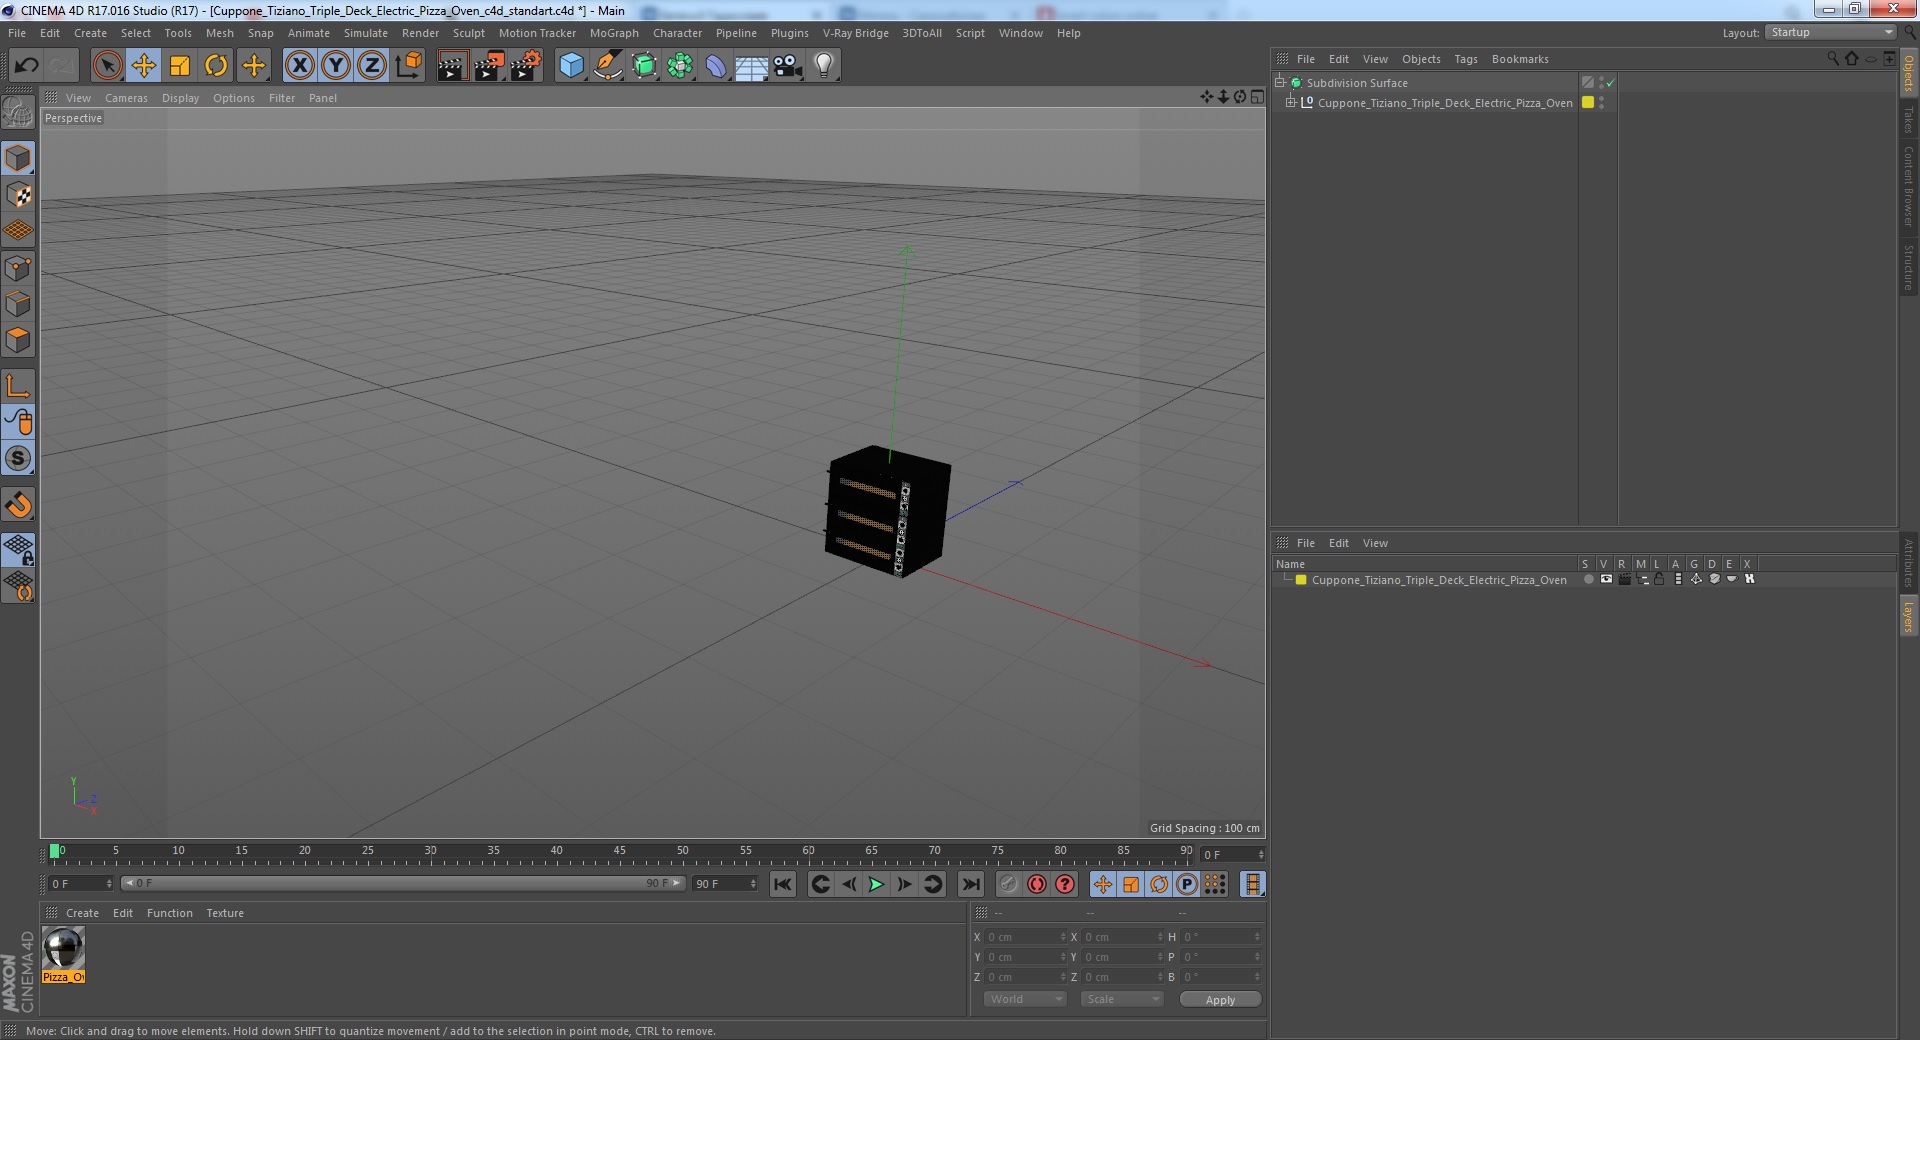The height and width of the screenshot is (1158, 1920).
Task: Open the Layout Startup dropdown
Action: [x=1831, y=33]
